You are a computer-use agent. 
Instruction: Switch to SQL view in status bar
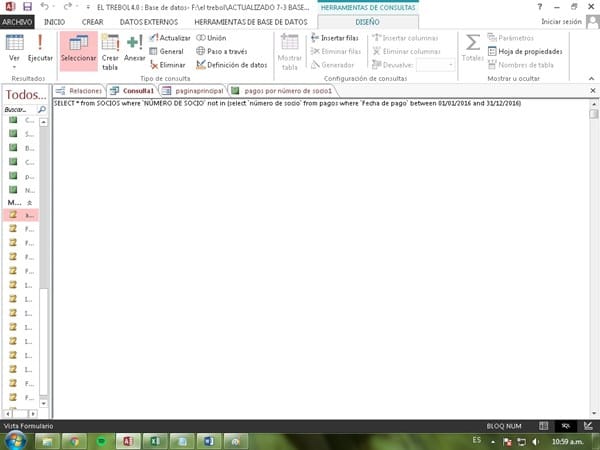[566, 426]
